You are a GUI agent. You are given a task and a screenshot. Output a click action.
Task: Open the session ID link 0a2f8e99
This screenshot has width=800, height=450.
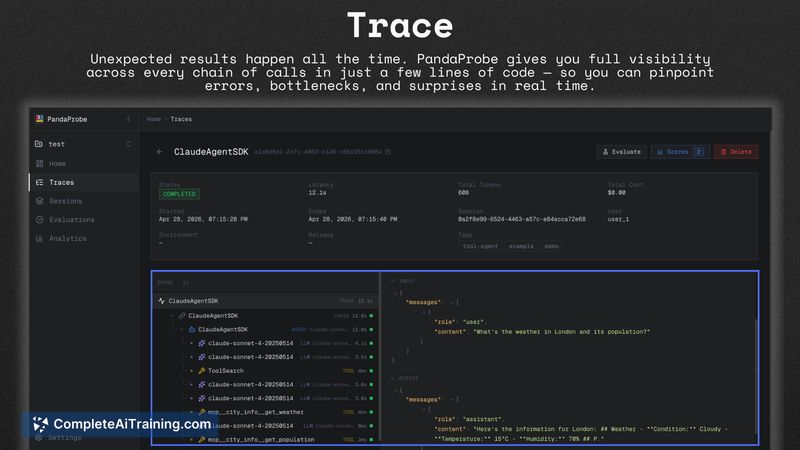click(x=522, y=219)
